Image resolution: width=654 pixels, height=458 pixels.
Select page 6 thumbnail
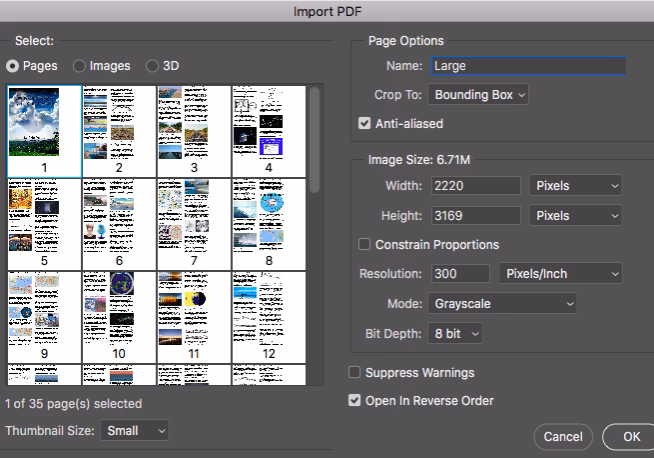(119, 224)
